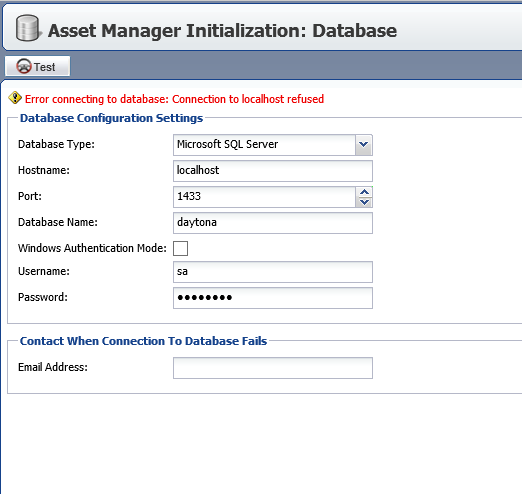
Task: Click the Password label
Action: pos(43,297)
